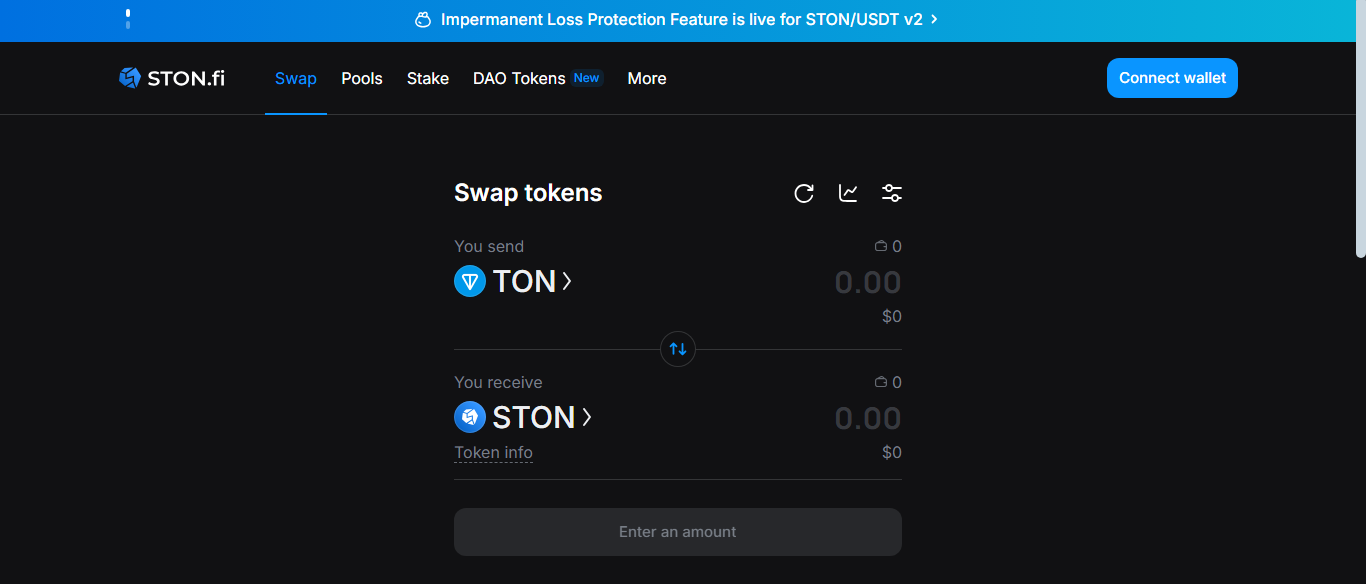
Task: Open the More navigation menu
Action: coord(647,78)
